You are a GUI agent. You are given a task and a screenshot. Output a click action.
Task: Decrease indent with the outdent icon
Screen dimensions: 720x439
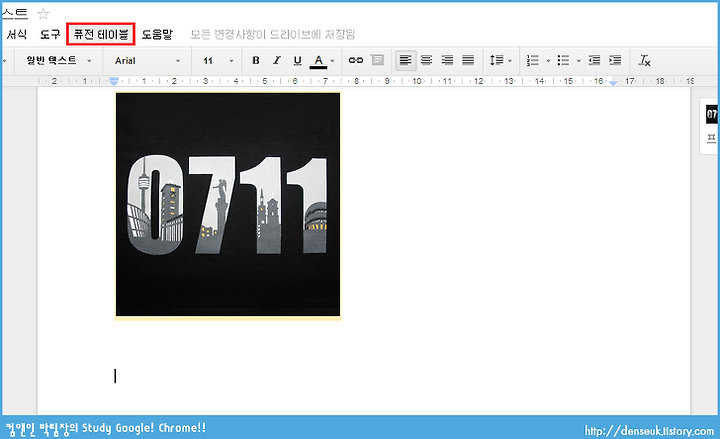pyautogui.click(x=594, y=60)
